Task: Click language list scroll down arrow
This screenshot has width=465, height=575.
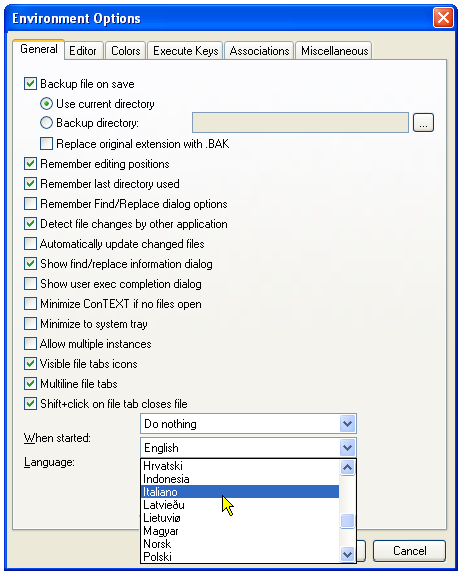Action: (x=347, y=554)
